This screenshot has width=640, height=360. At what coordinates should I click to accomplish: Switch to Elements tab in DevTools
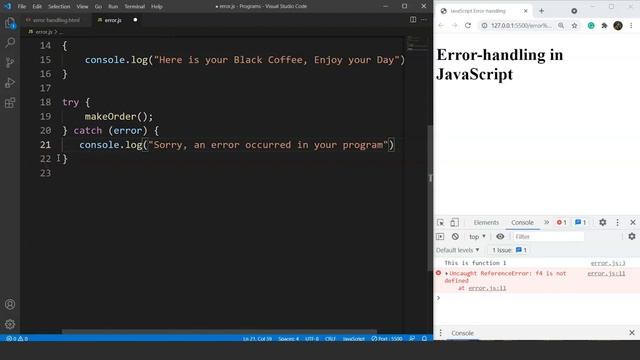click(x=486, y=222)
